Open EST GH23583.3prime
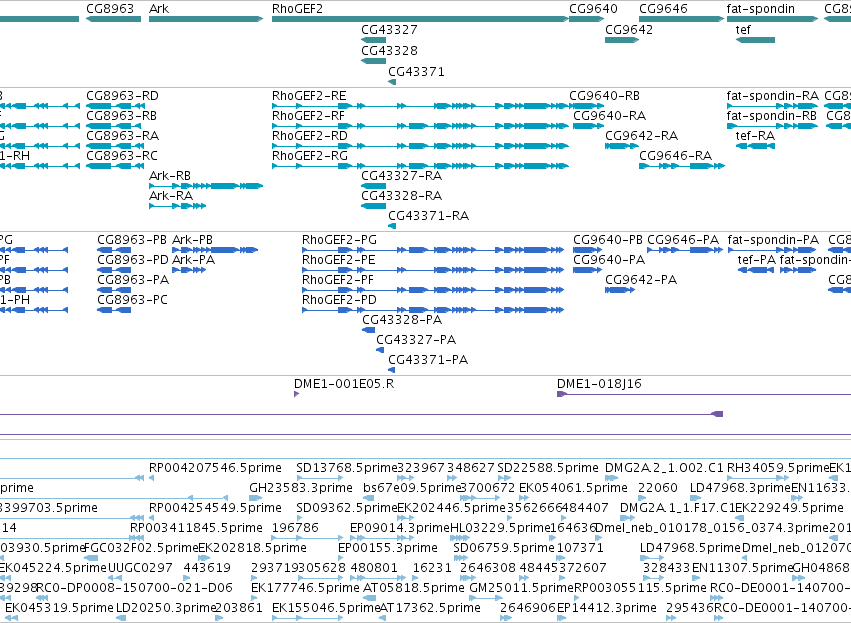This screenshot has width=851, height=623. [301, 488]
